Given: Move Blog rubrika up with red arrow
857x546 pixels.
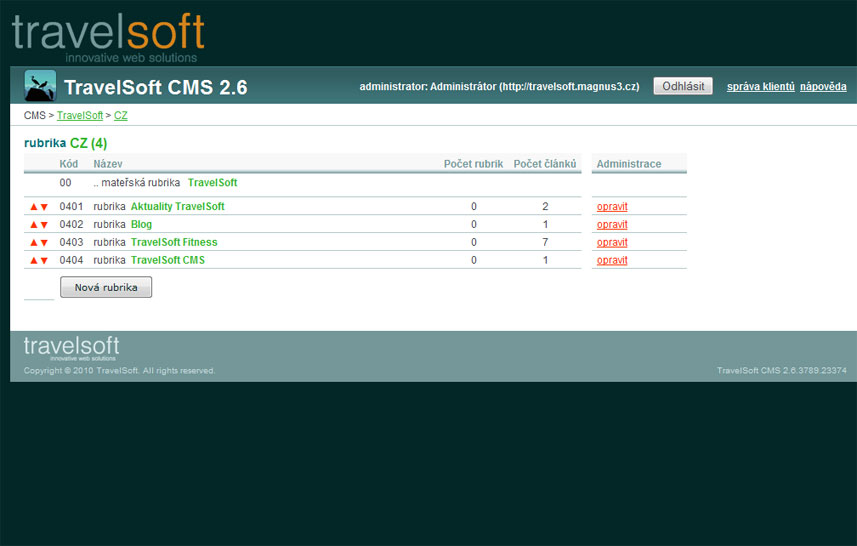Looking at the screenshot, I should (x=34, y=225).
